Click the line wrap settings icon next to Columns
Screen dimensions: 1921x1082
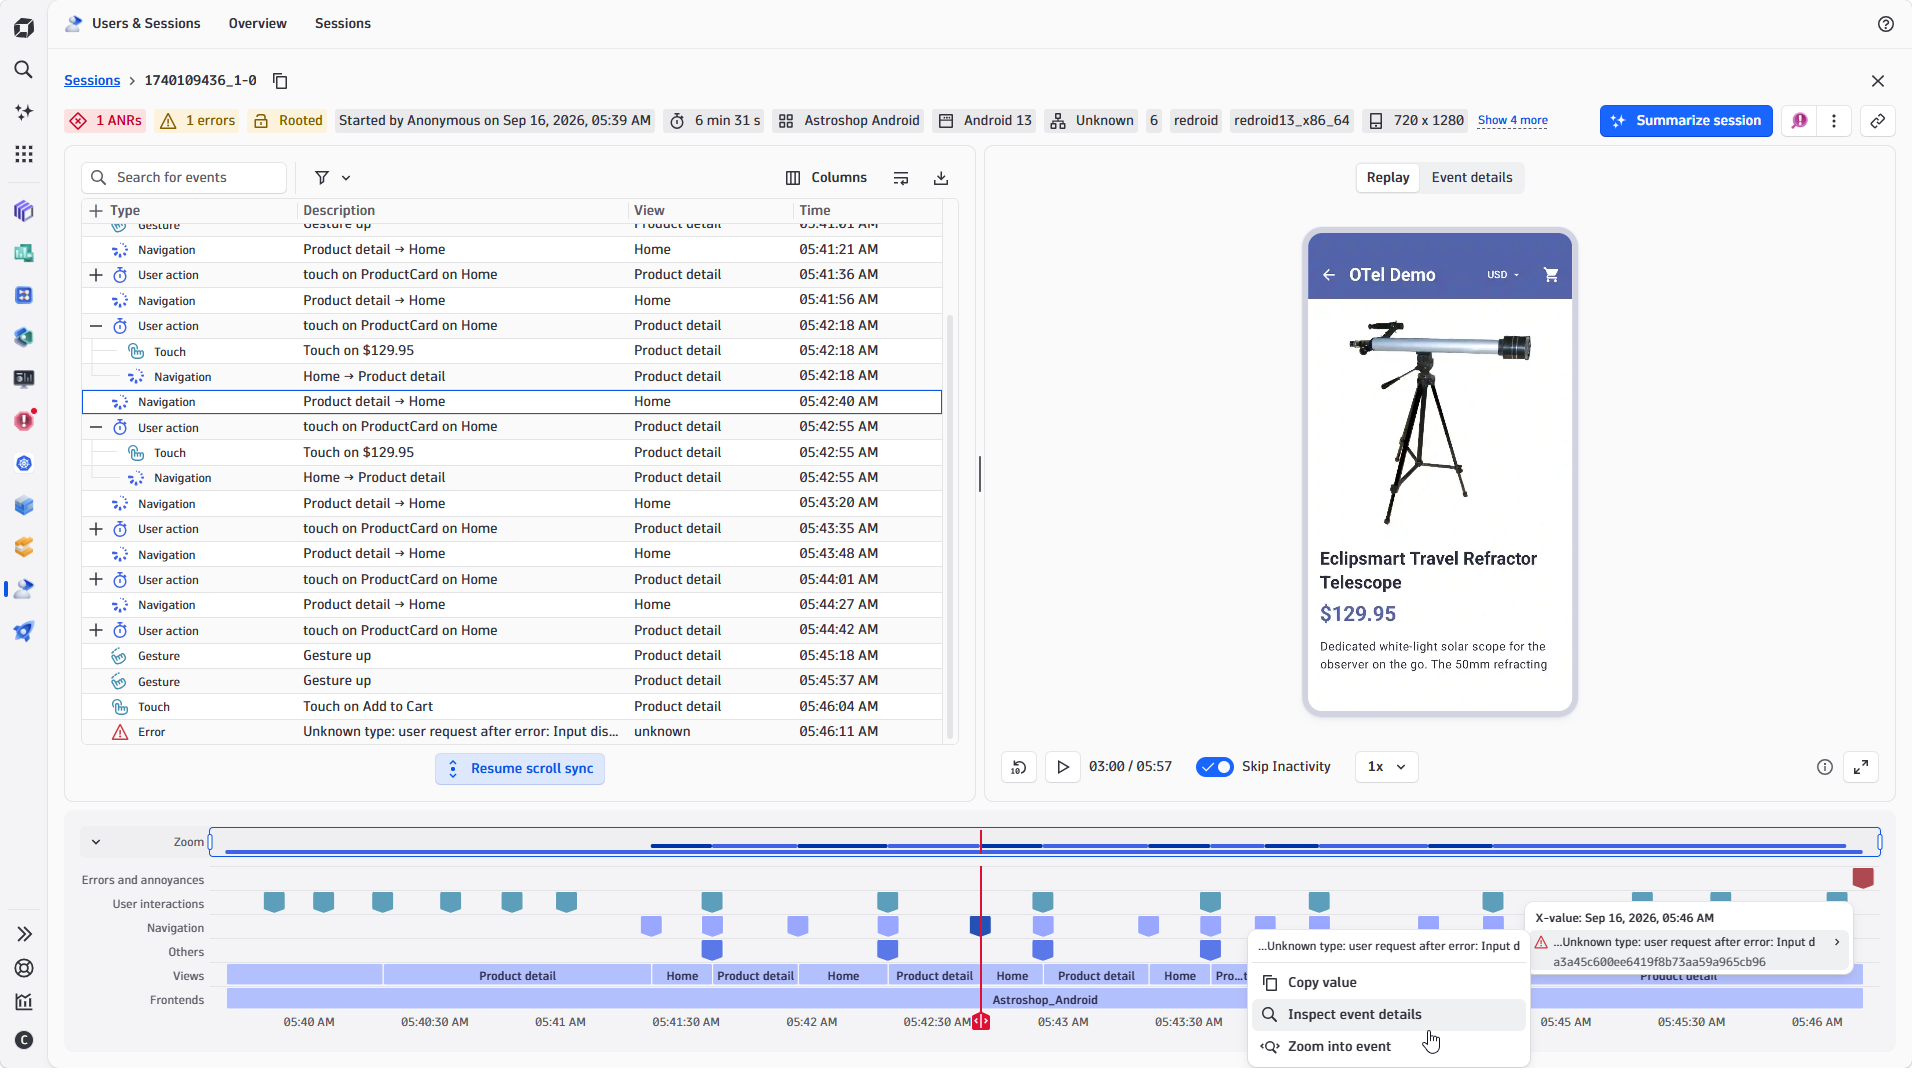(x=903, y=178)
